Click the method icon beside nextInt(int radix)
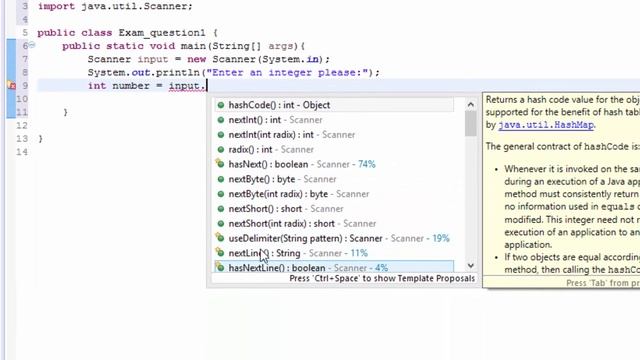The image size is (640, 360). [x=221, y=135]
